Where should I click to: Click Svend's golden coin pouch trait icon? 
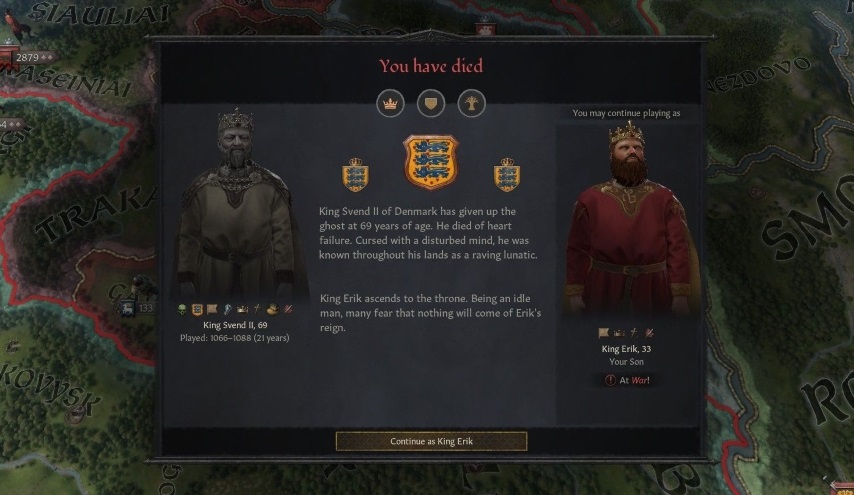(272, 309)
